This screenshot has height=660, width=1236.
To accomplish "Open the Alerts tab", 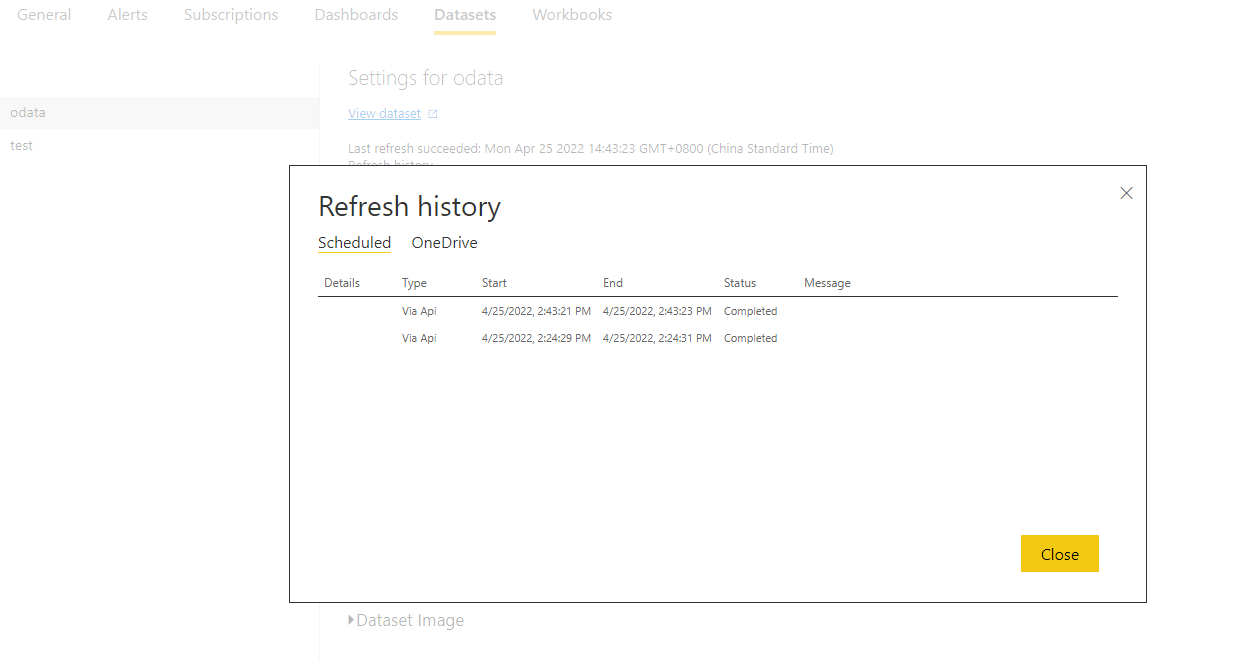I will point(127,15).
